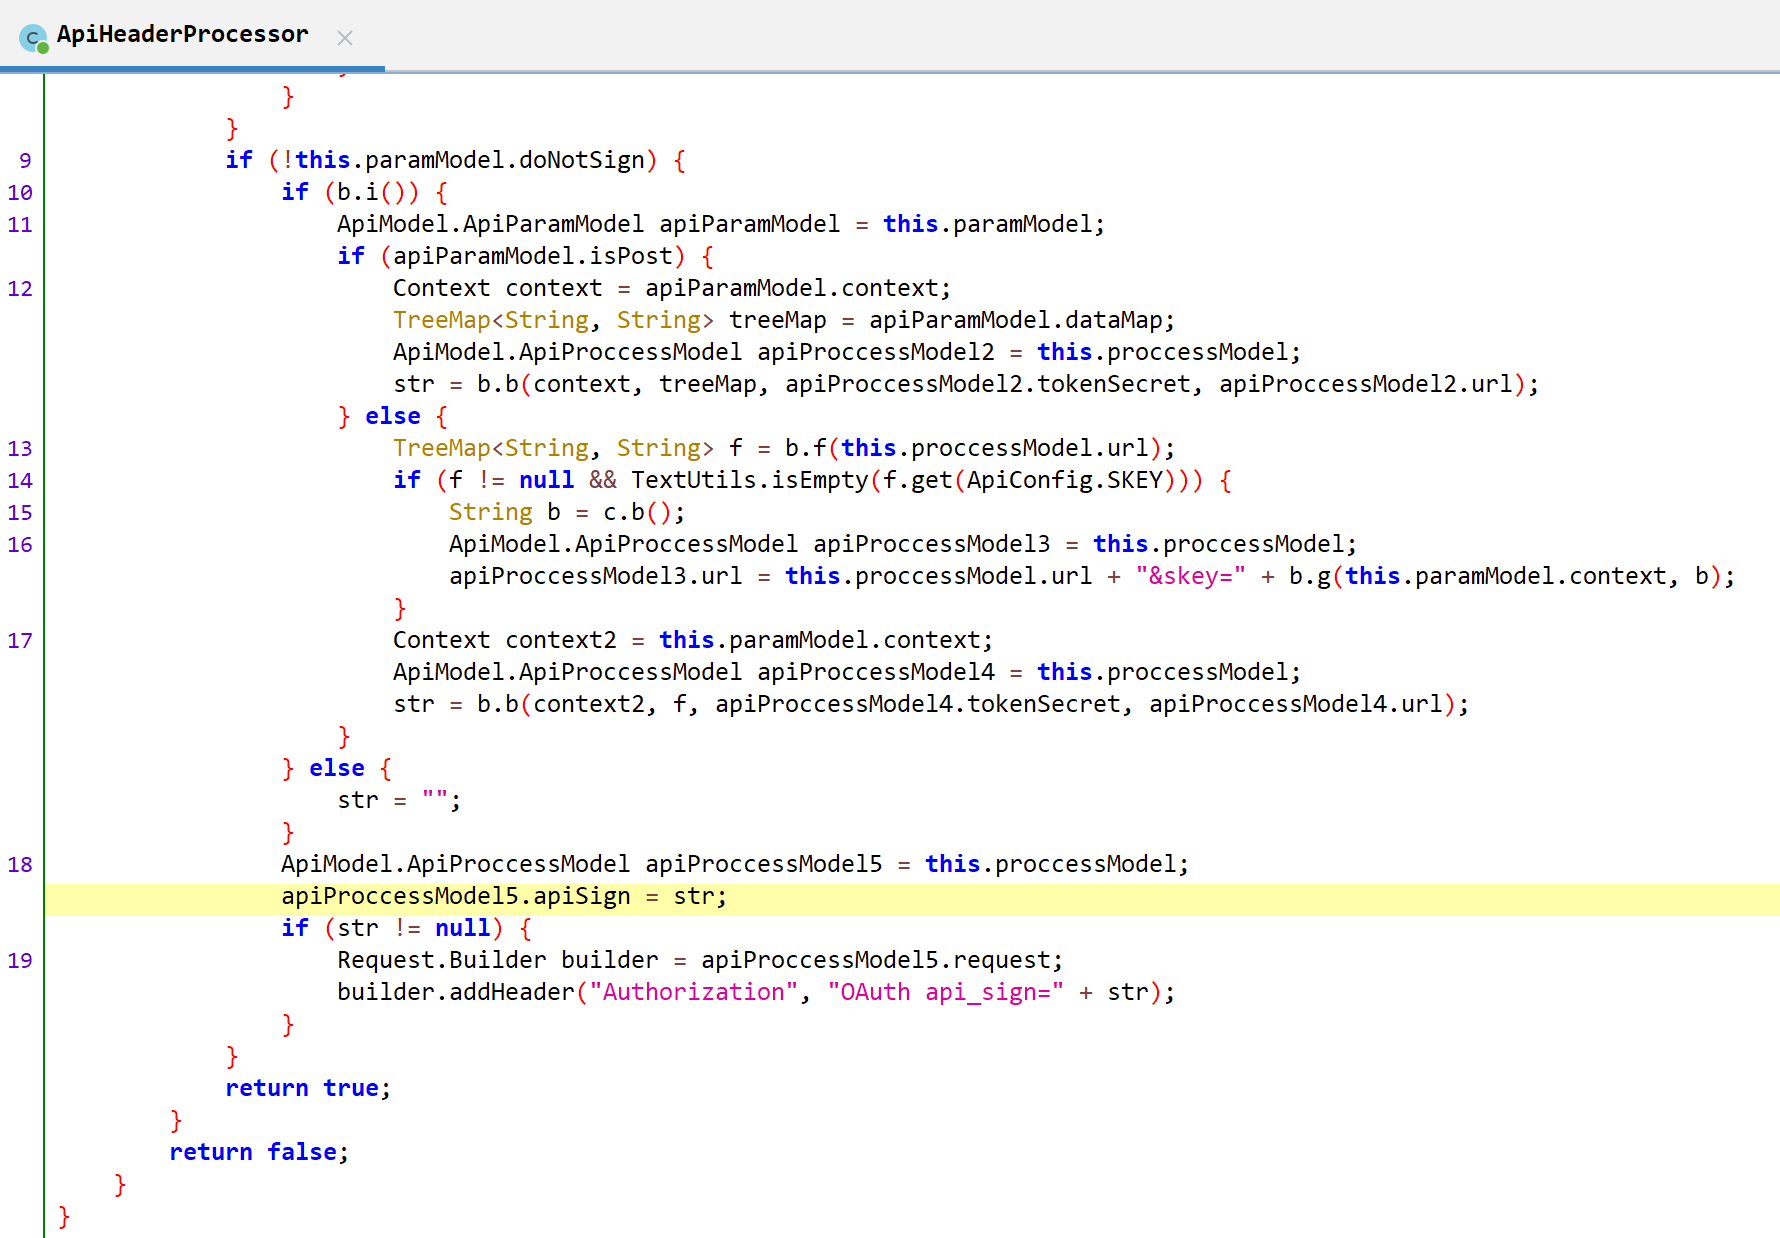Click the ApiHeaderProcessor class icon in tab
Screen dimensions: 1780x1238
point(33,38)
